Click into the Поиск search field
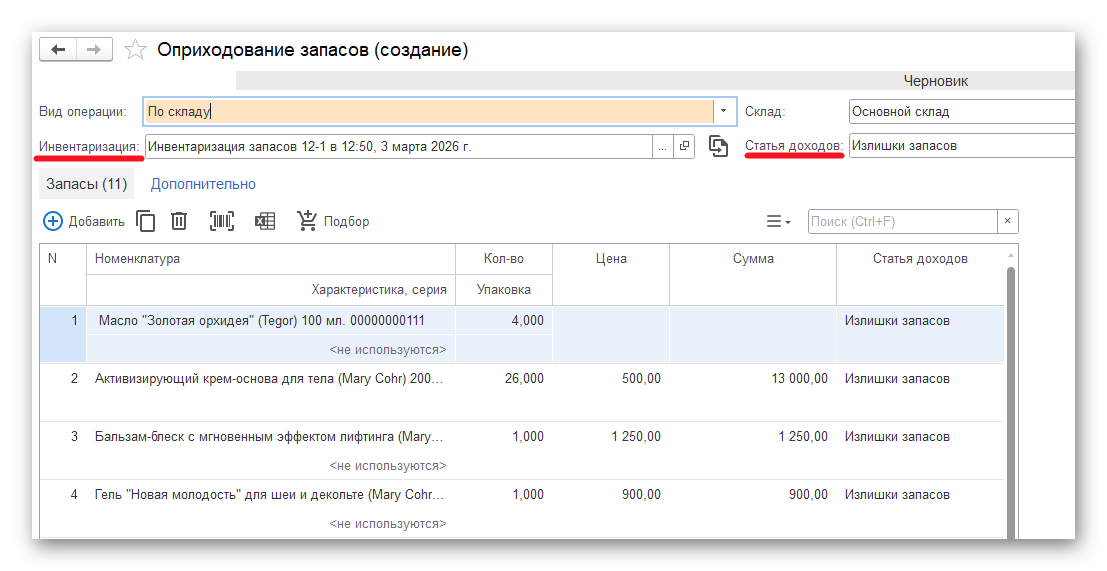This screenshot has height=571, width=1107. 901,221
